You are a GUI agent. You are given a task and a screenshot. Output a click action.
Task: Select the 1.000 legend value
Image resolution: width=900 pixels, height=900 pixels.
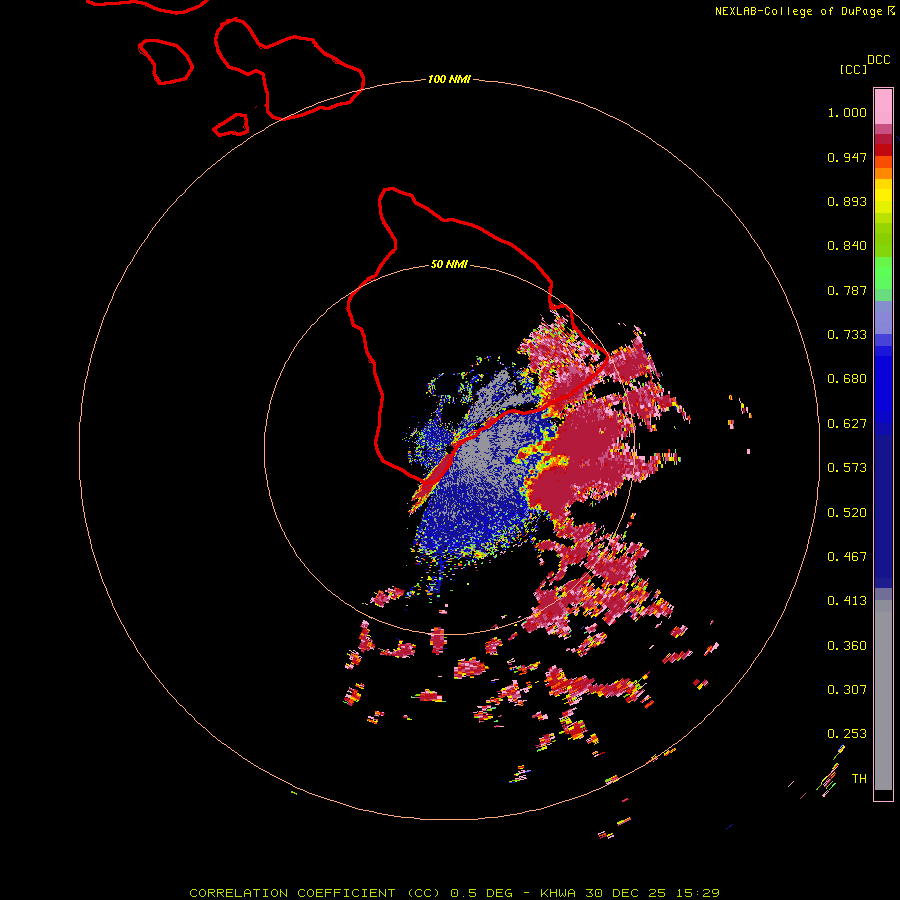click(847, 112)
